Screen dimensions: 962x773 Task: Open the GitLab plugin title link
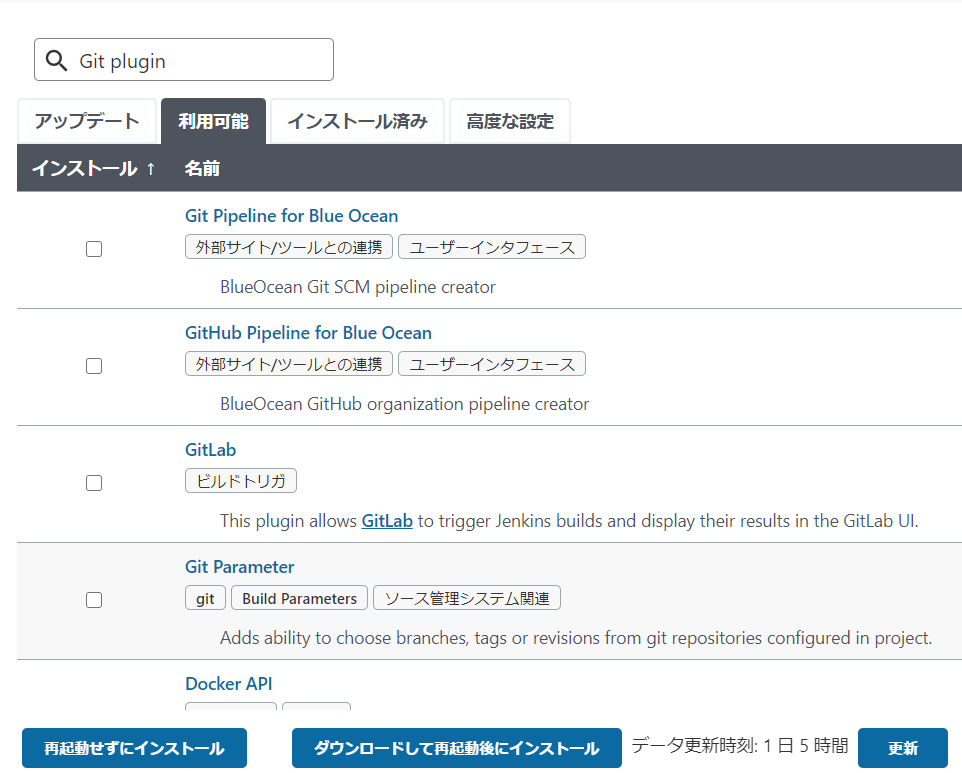(210, 450)
